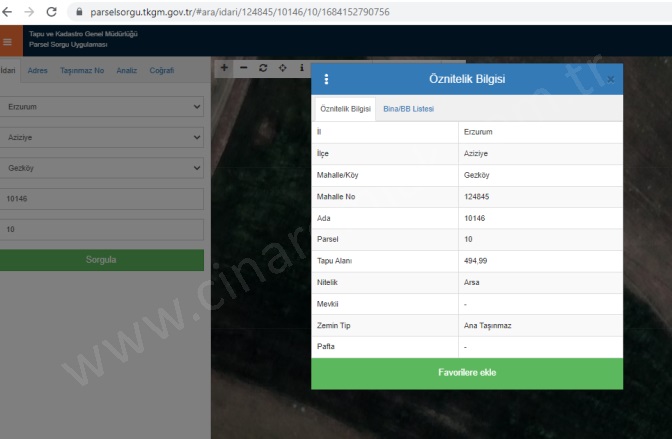Switch to the Analiz tab
This screenshot has width=672, height=439.
coord(127,71)
